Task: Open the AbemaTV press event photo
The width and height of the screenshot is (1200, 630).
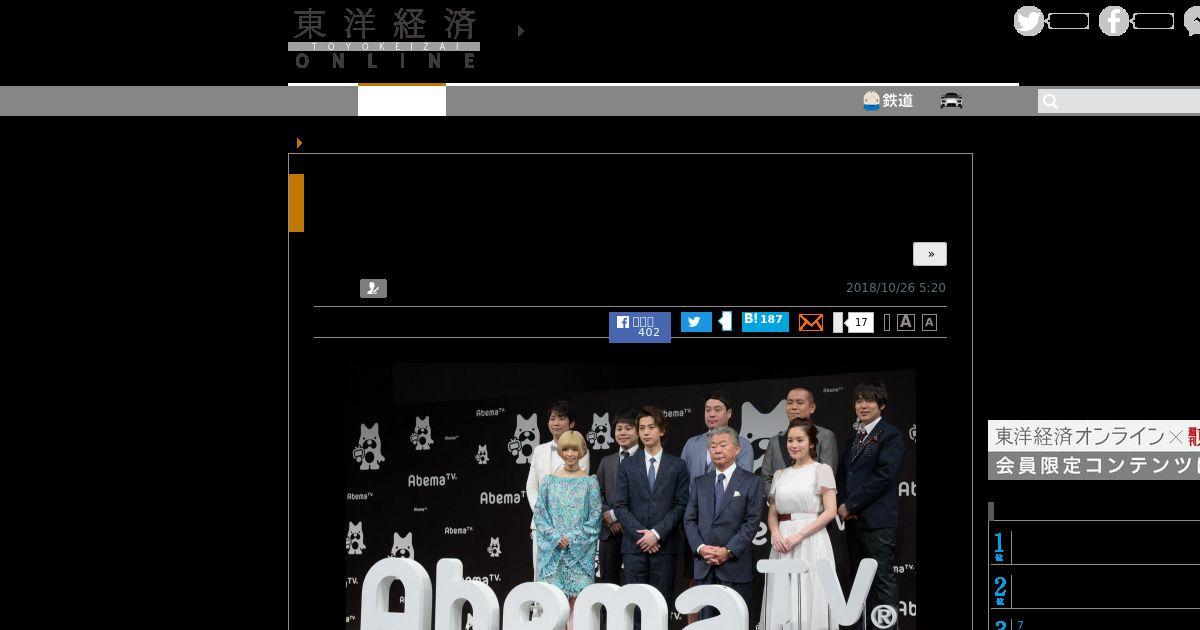Action: pos(631,496)
